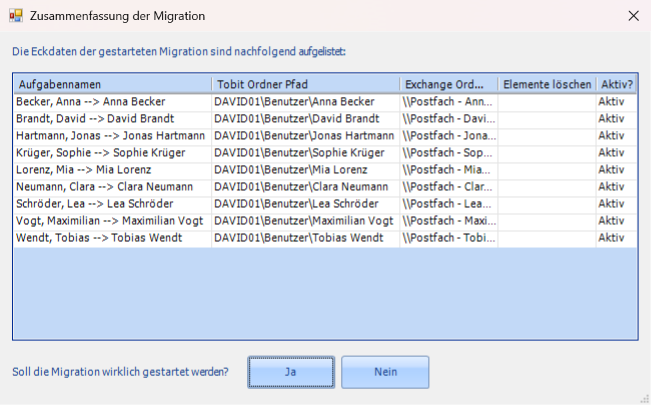Select row Neumann, Clara --> Clara Neumann
The width and height of the screenshot is (651, 405).
325,187
